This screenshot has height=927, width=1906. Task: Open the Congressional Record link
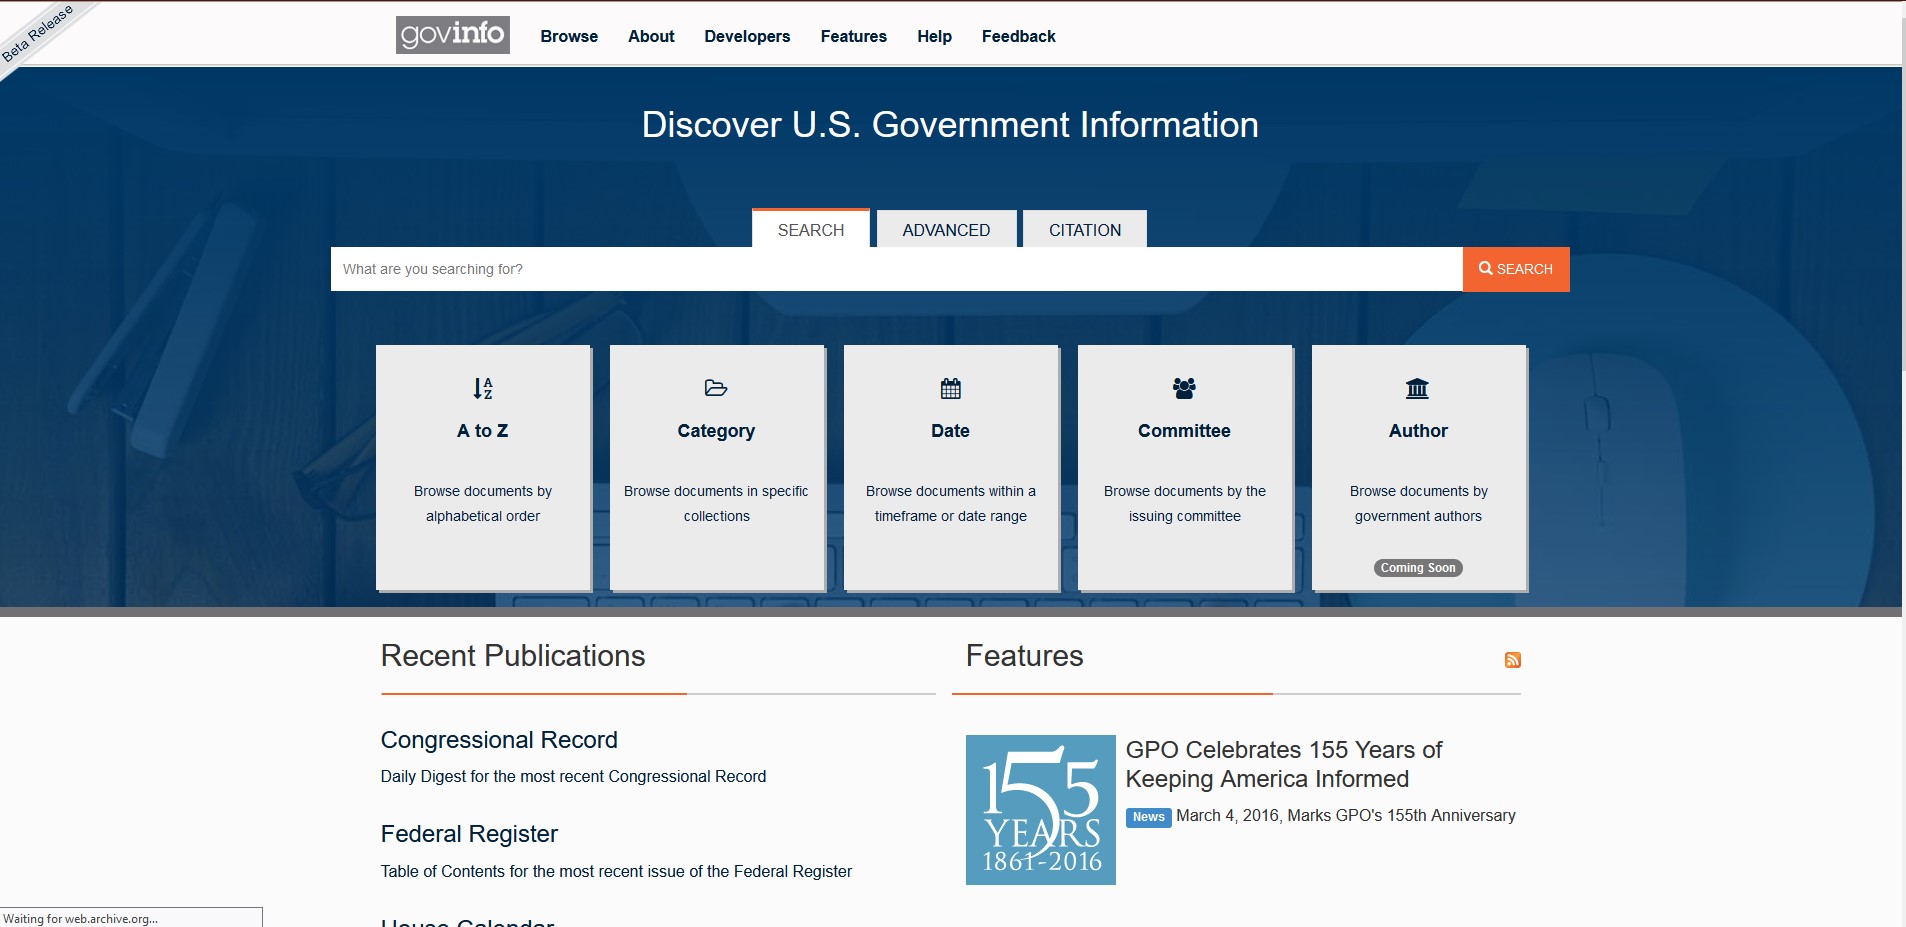(499, 740)
